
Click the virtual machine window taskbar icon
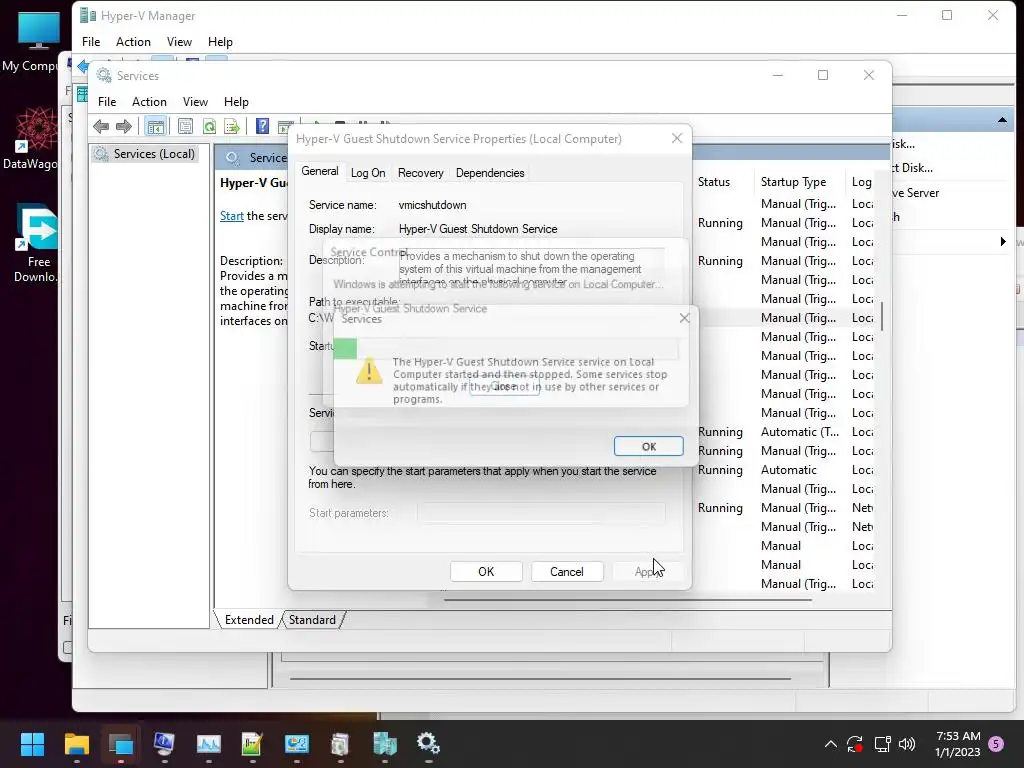[x=121, y=744]
